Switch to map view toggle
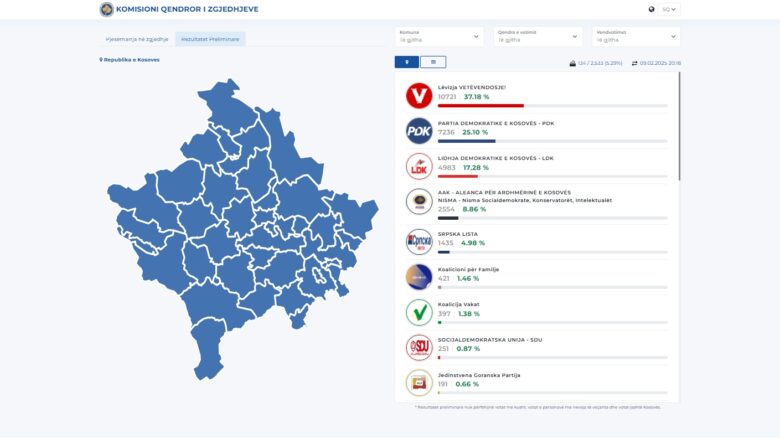The height and width of the screenshot is (439, 780). coord(407,62)
